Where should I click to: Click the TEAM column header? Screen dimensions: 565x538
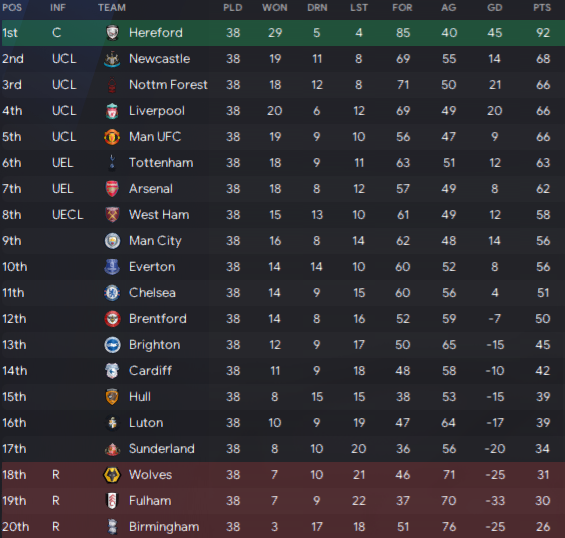coord(112,8)
